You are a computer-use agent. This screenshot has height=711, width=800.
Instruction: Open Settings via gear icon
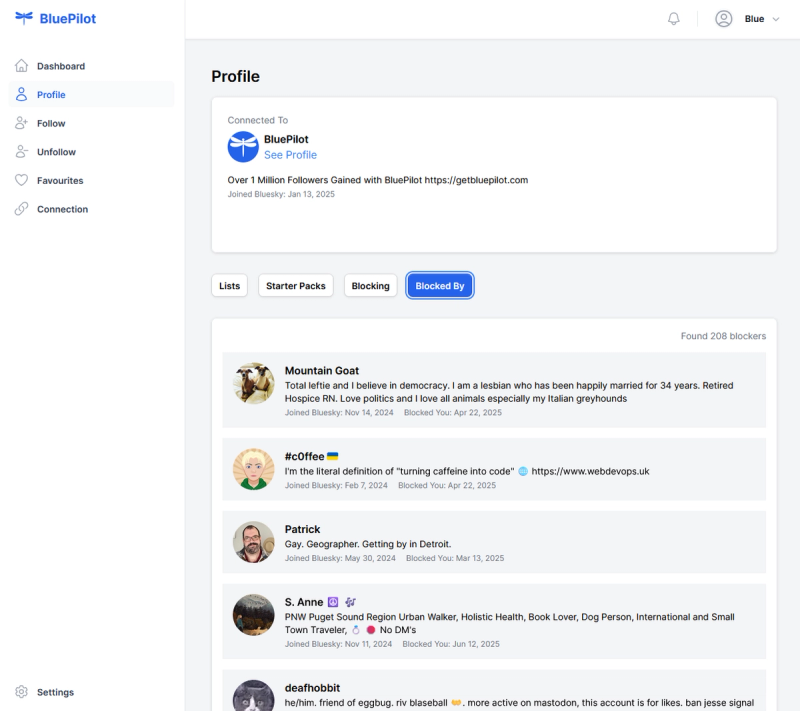tap(21, 692)
